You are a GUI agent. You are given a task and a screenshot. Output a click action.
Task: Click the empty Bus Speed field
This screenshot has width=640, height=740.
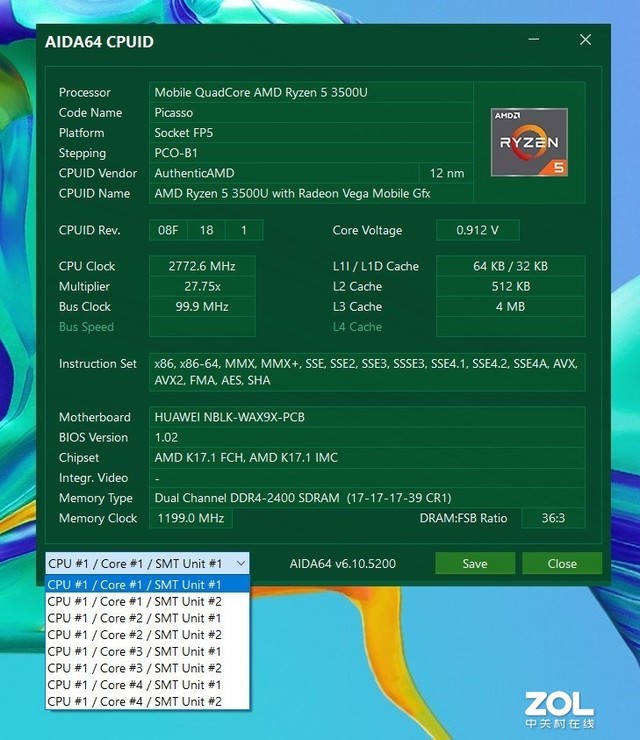(202, 327)
